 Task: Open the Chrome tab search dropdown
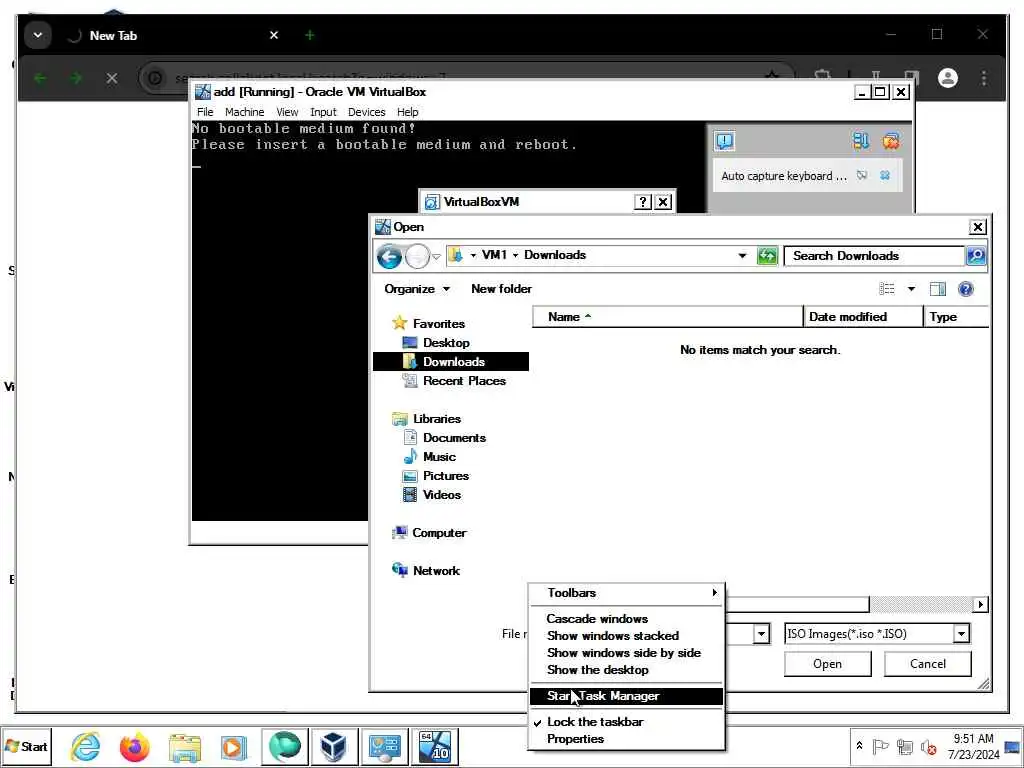point(38,35)
